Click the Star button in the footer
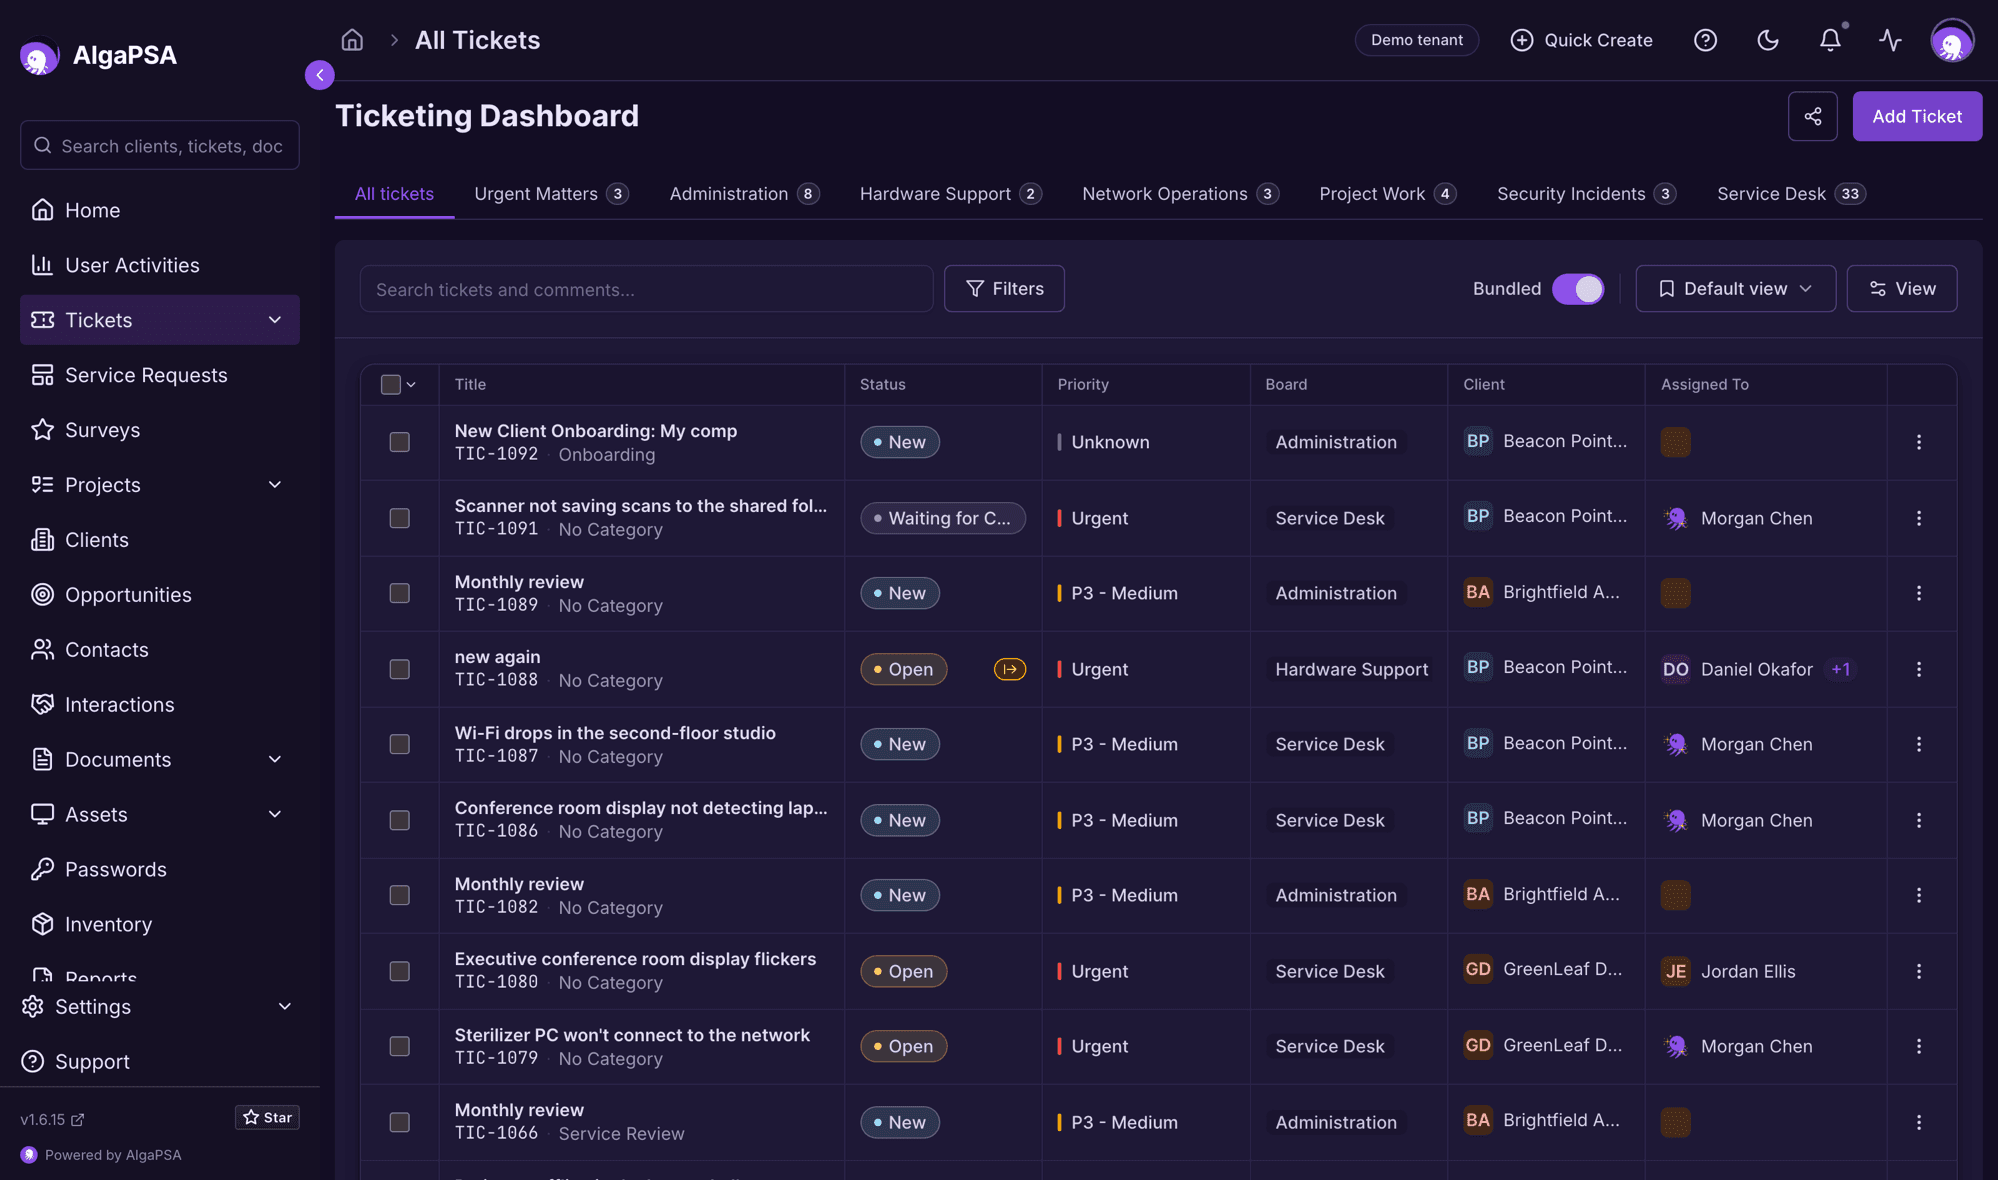 pos(267,1117)
